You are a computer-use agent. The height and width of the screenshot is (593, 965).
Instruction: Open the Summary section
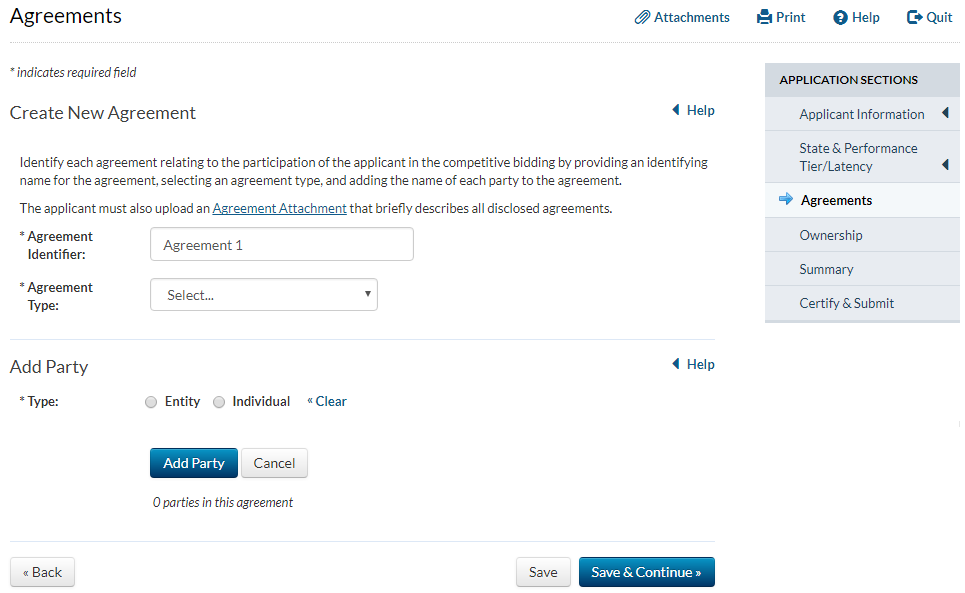pyautogui.click(x=826, y=269)
